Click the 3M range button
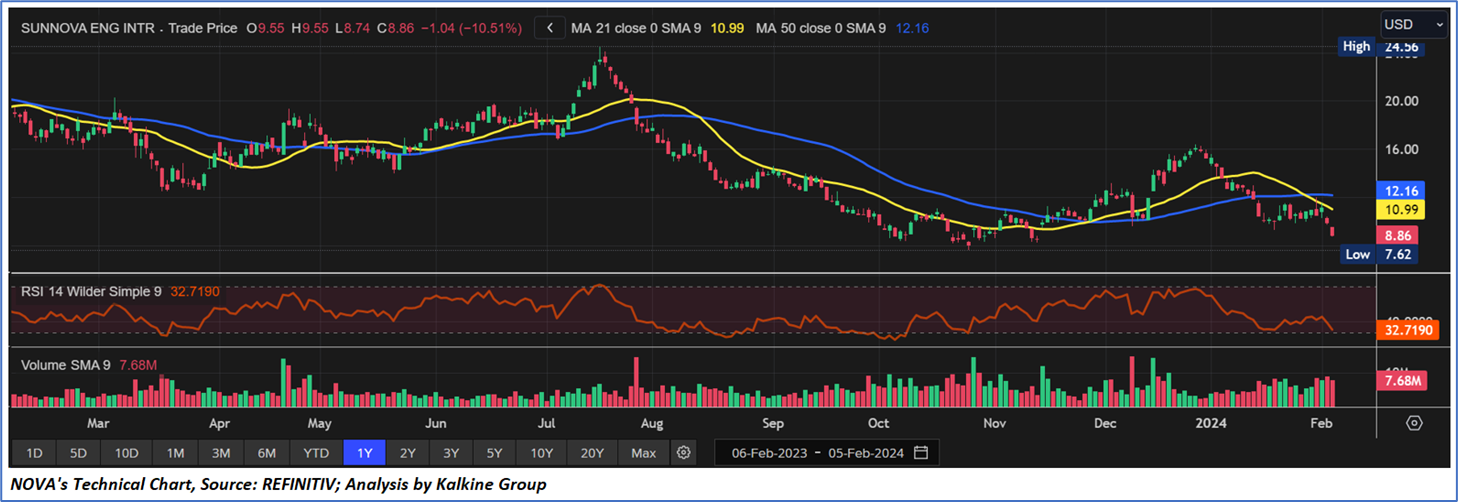Viewport: 1458px width, 502px height. (x=221, y=453)
